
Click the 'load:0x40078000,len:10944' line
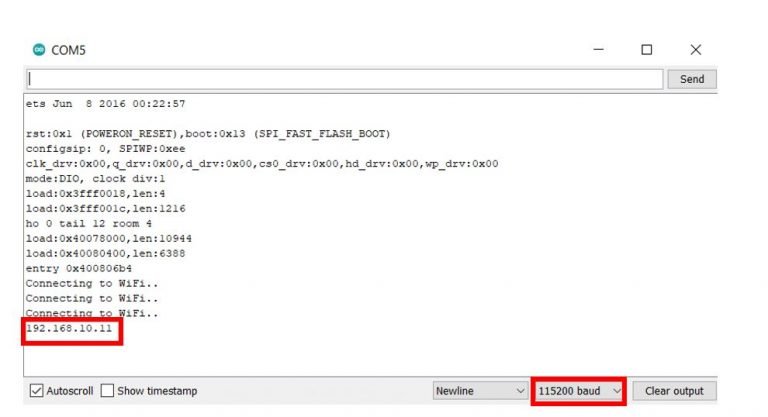(109, 239)
